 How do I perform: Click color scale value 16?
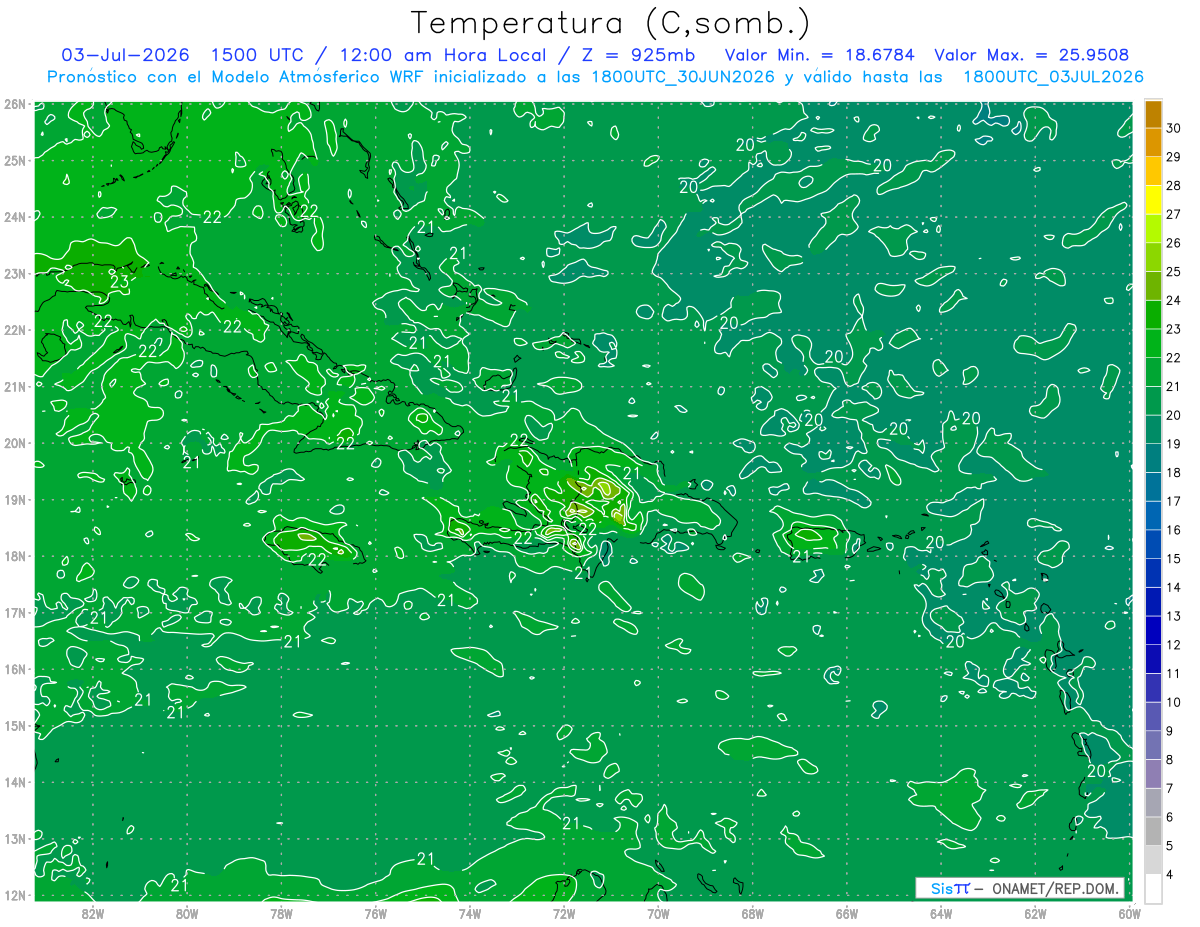point(1173,530)
